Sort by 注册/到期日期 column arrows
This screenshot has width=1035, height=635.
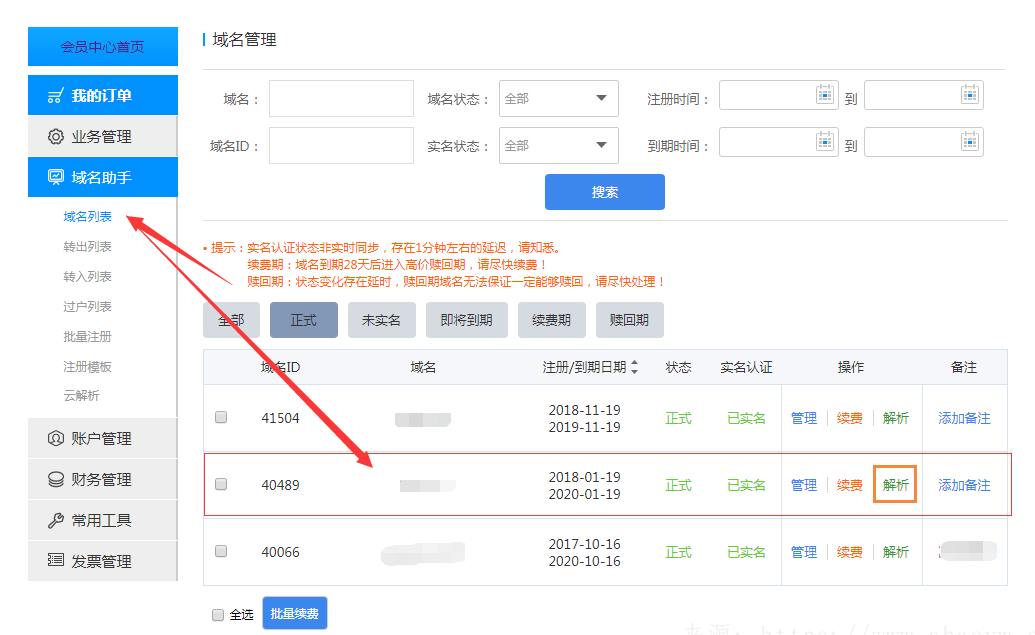tap(634, 367)
